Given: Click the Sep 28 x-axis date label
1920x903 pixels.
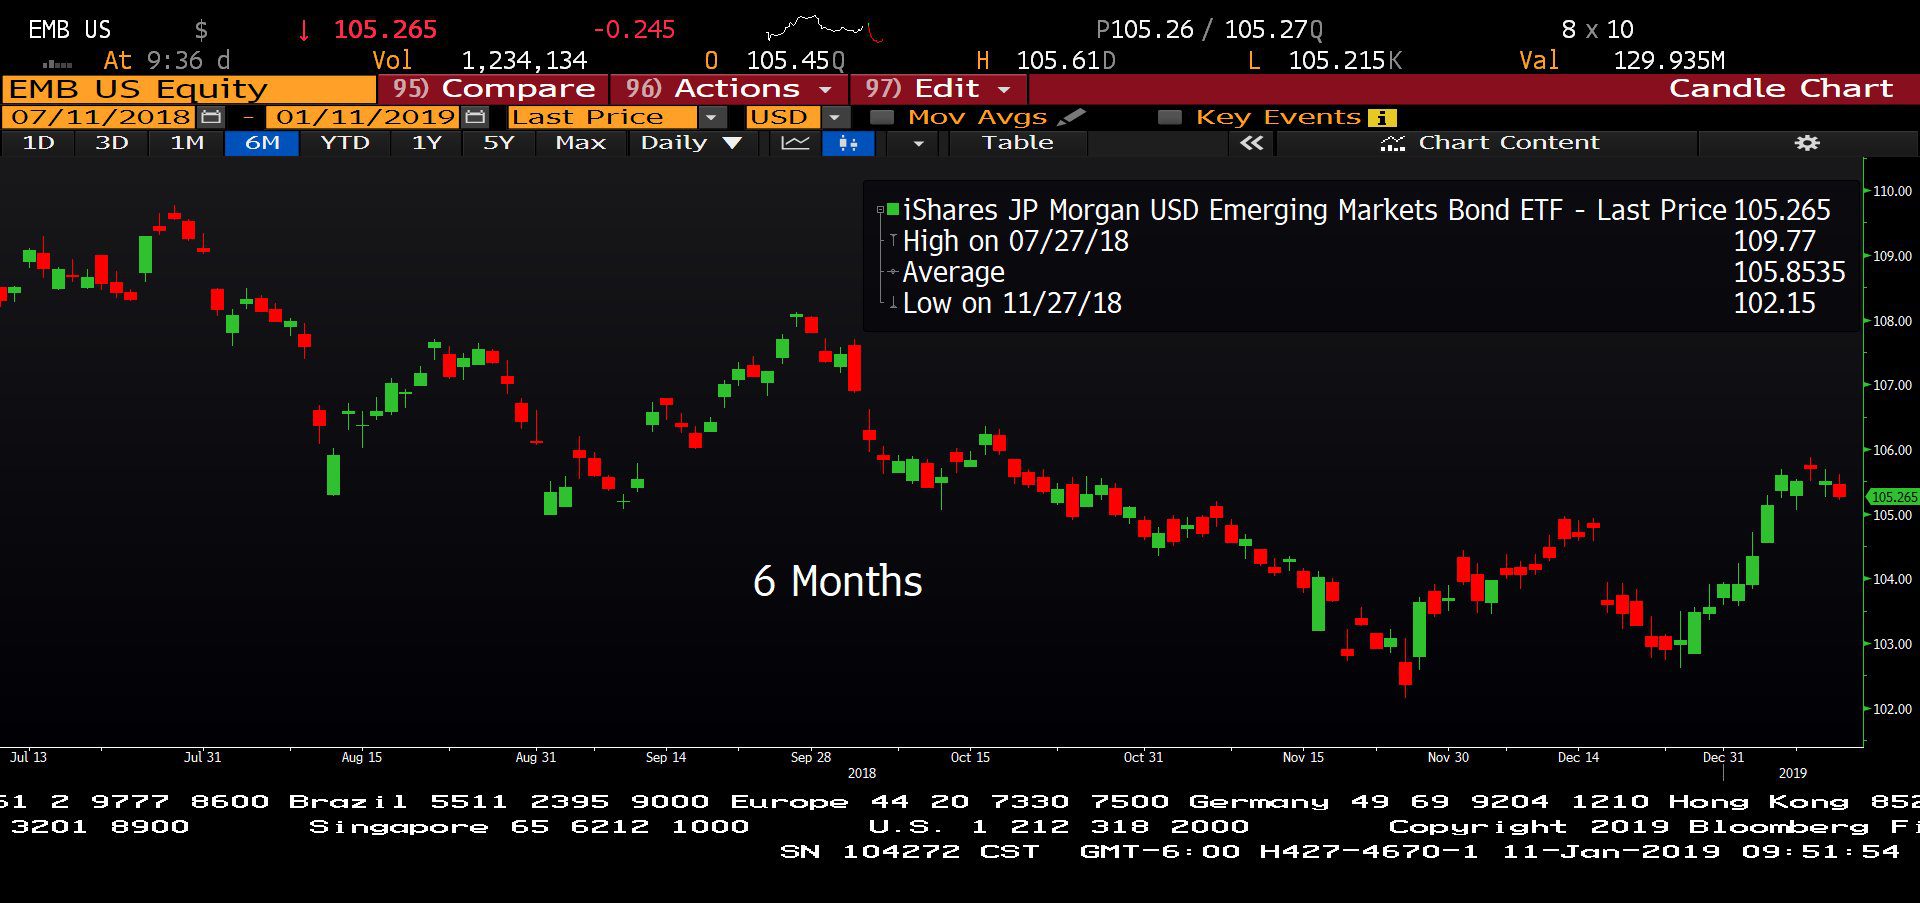Looking at the screenshot, I should [811, 757].
